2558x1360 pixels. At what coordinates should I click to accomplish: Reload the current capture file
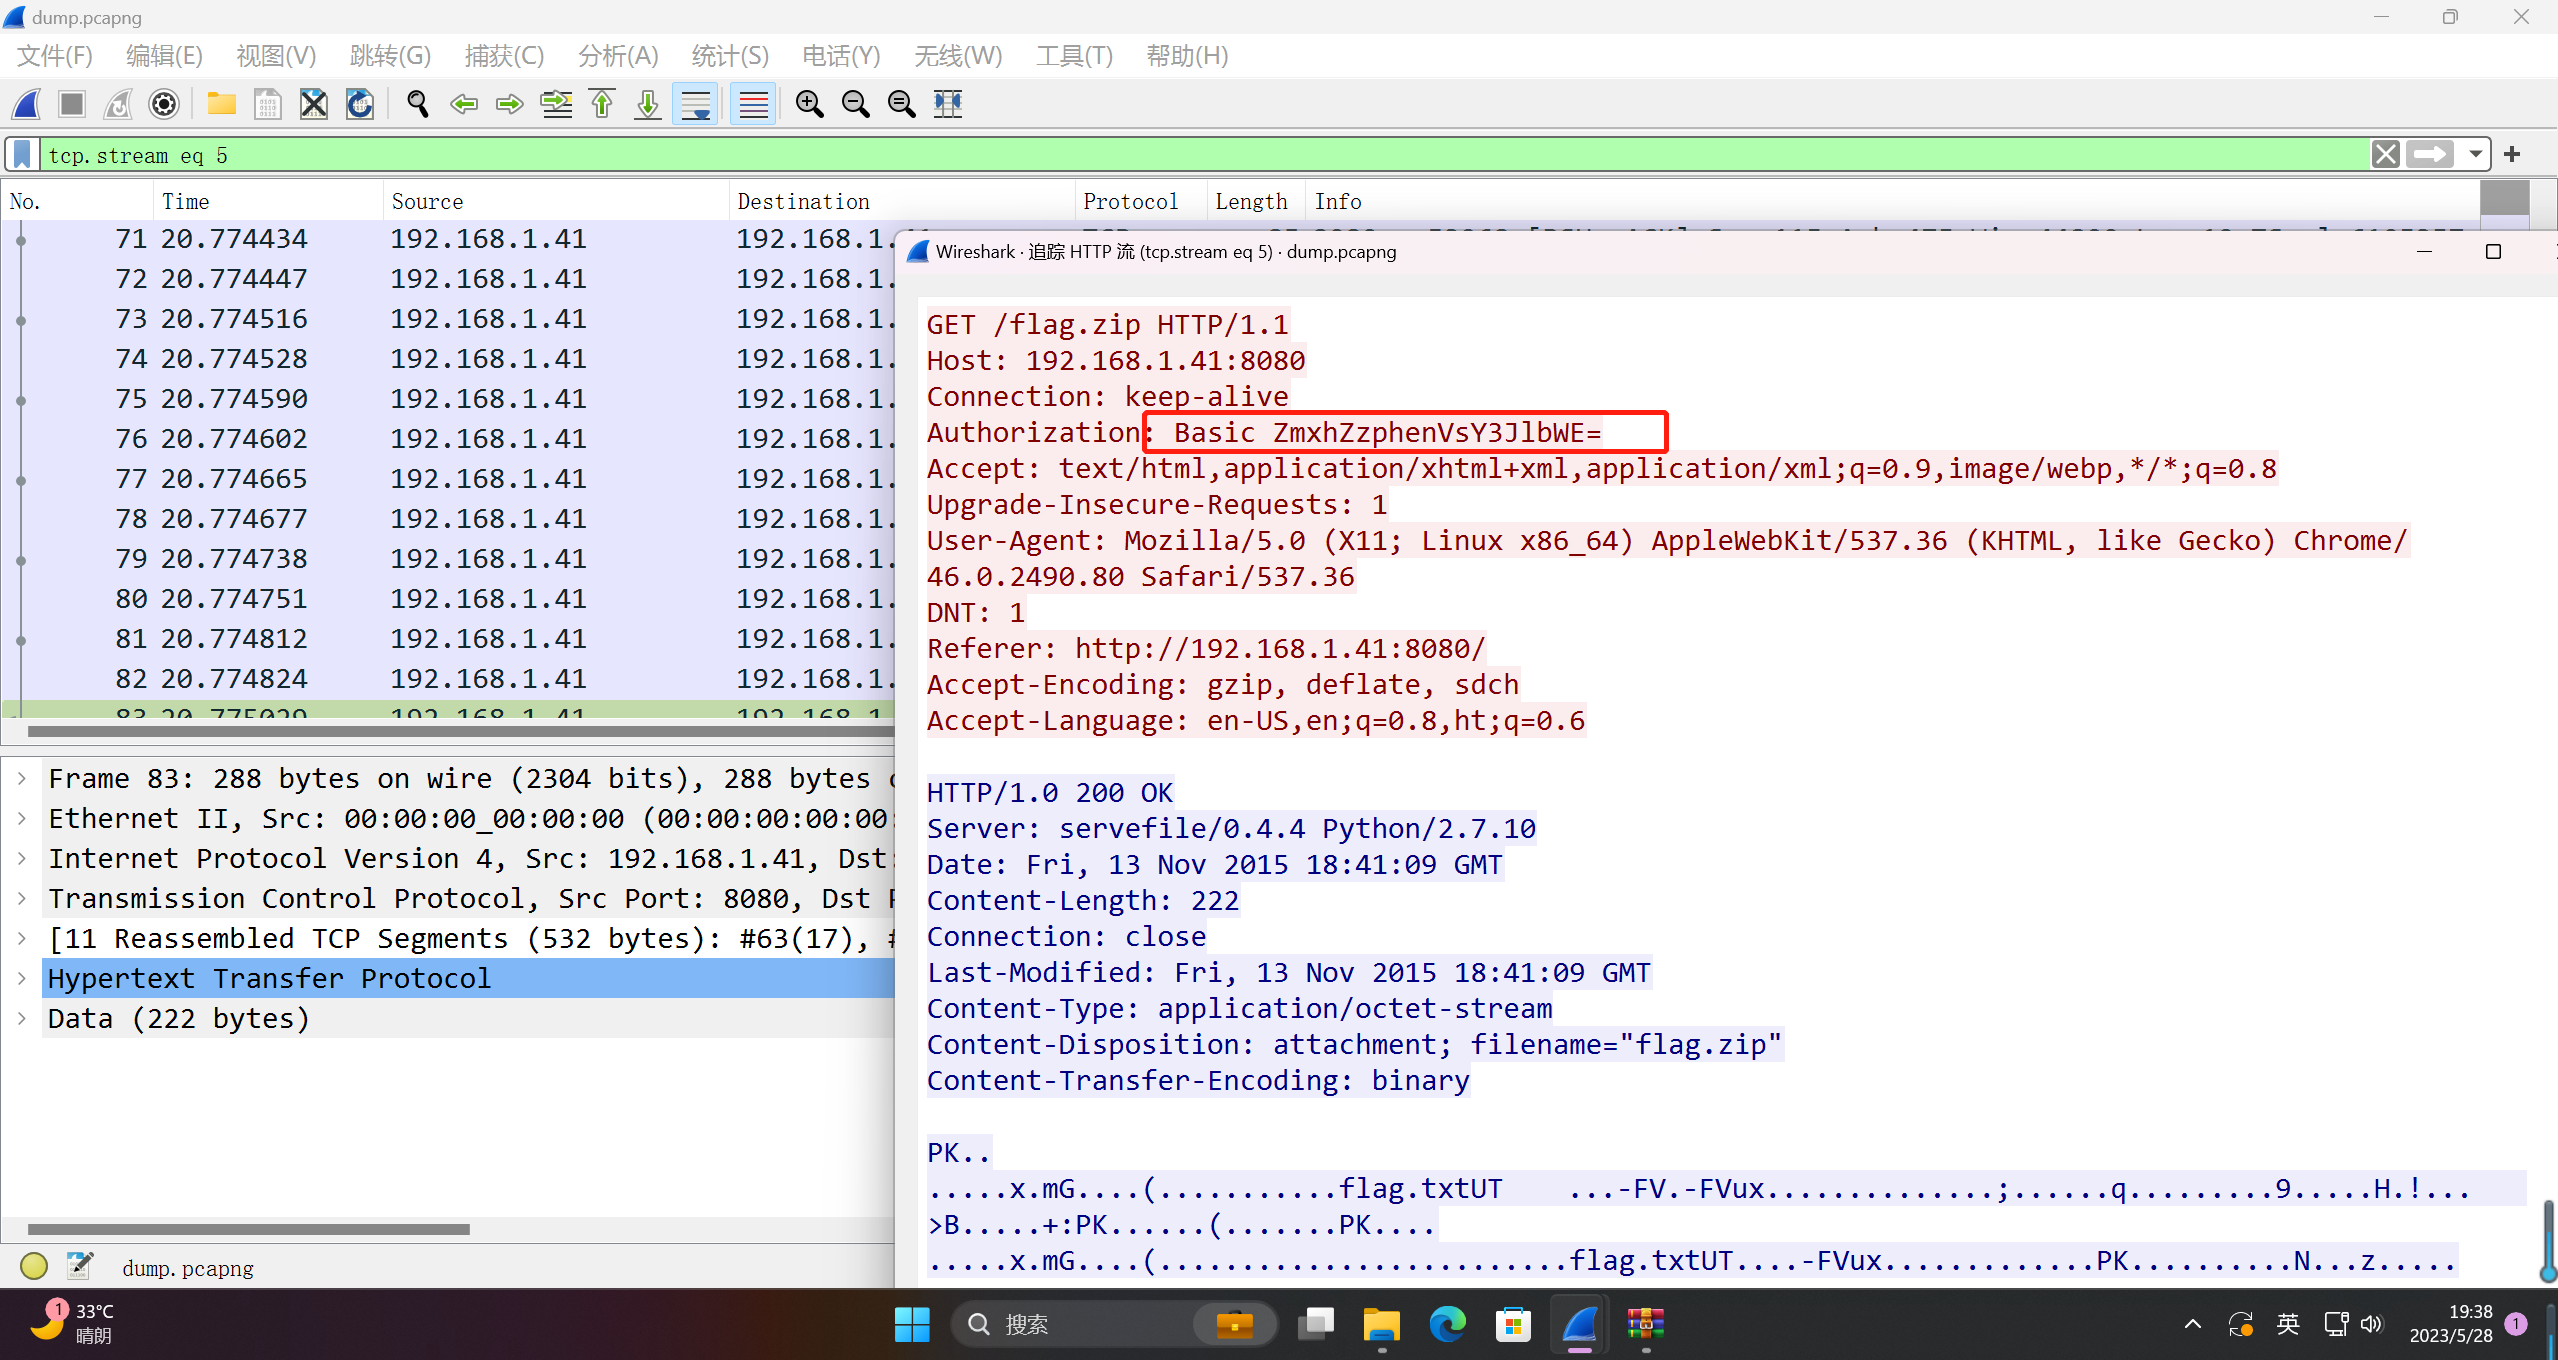[x=360, y=104]
